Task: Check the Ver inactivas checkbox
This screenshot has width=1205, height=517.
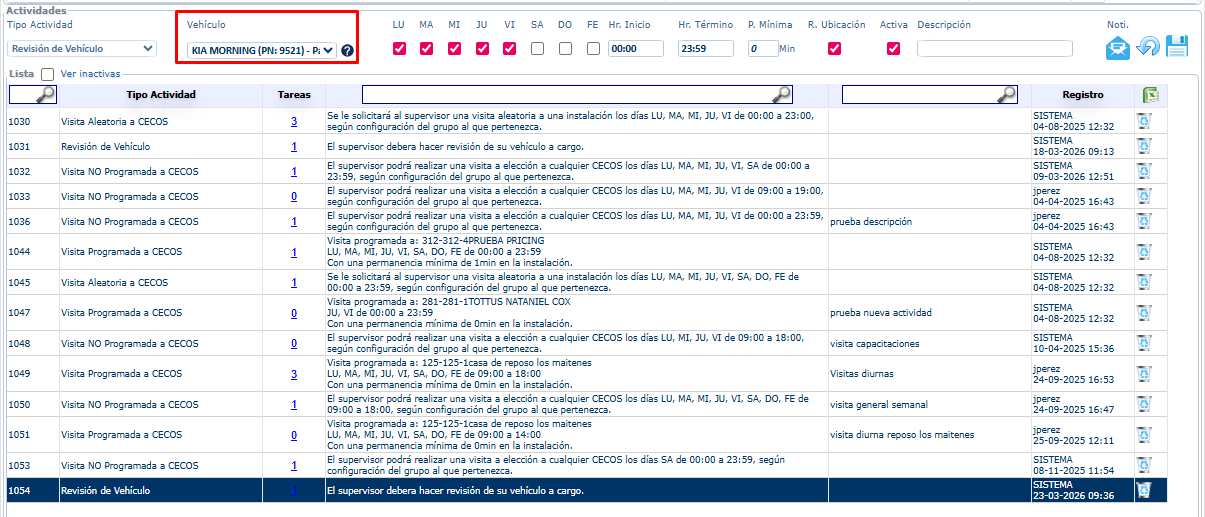Action: [x=48, y=74]
